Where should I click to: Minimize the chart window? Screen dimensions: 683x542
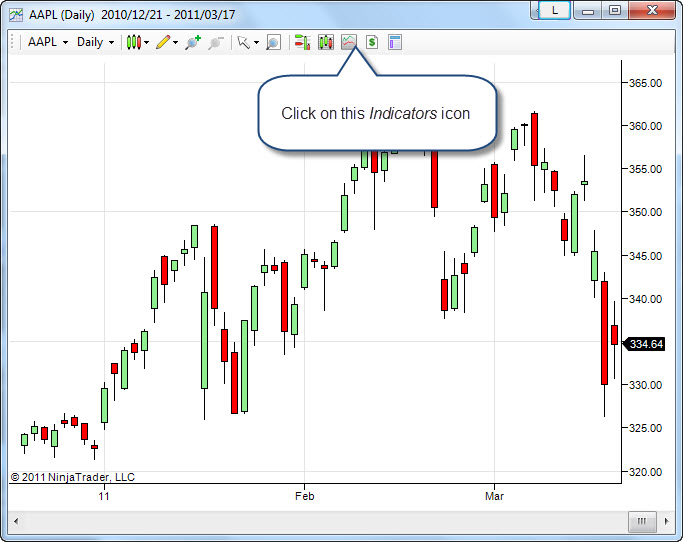tap(588, 10)
